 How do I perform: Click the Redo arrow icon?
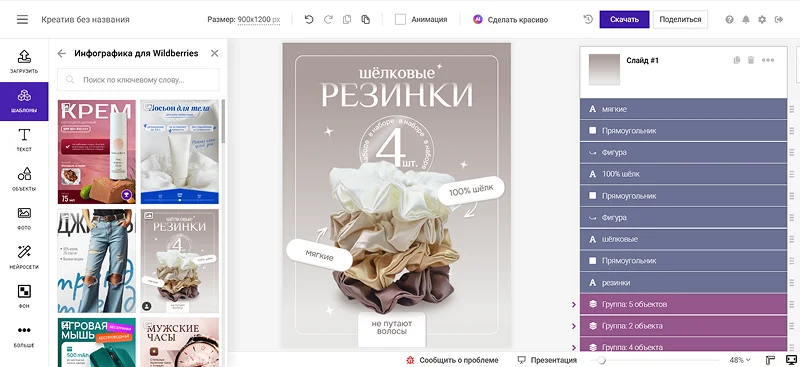[328, 19]
